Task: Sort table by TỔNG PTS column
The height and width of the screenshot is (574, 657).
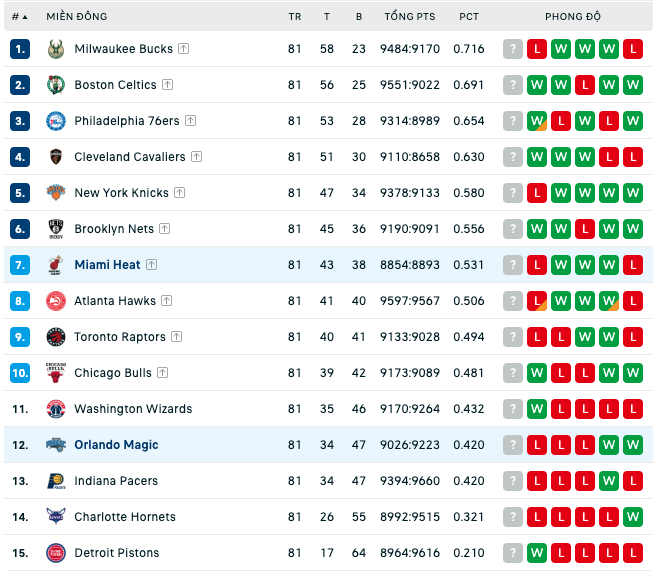Action: click(x=410, y=17)
